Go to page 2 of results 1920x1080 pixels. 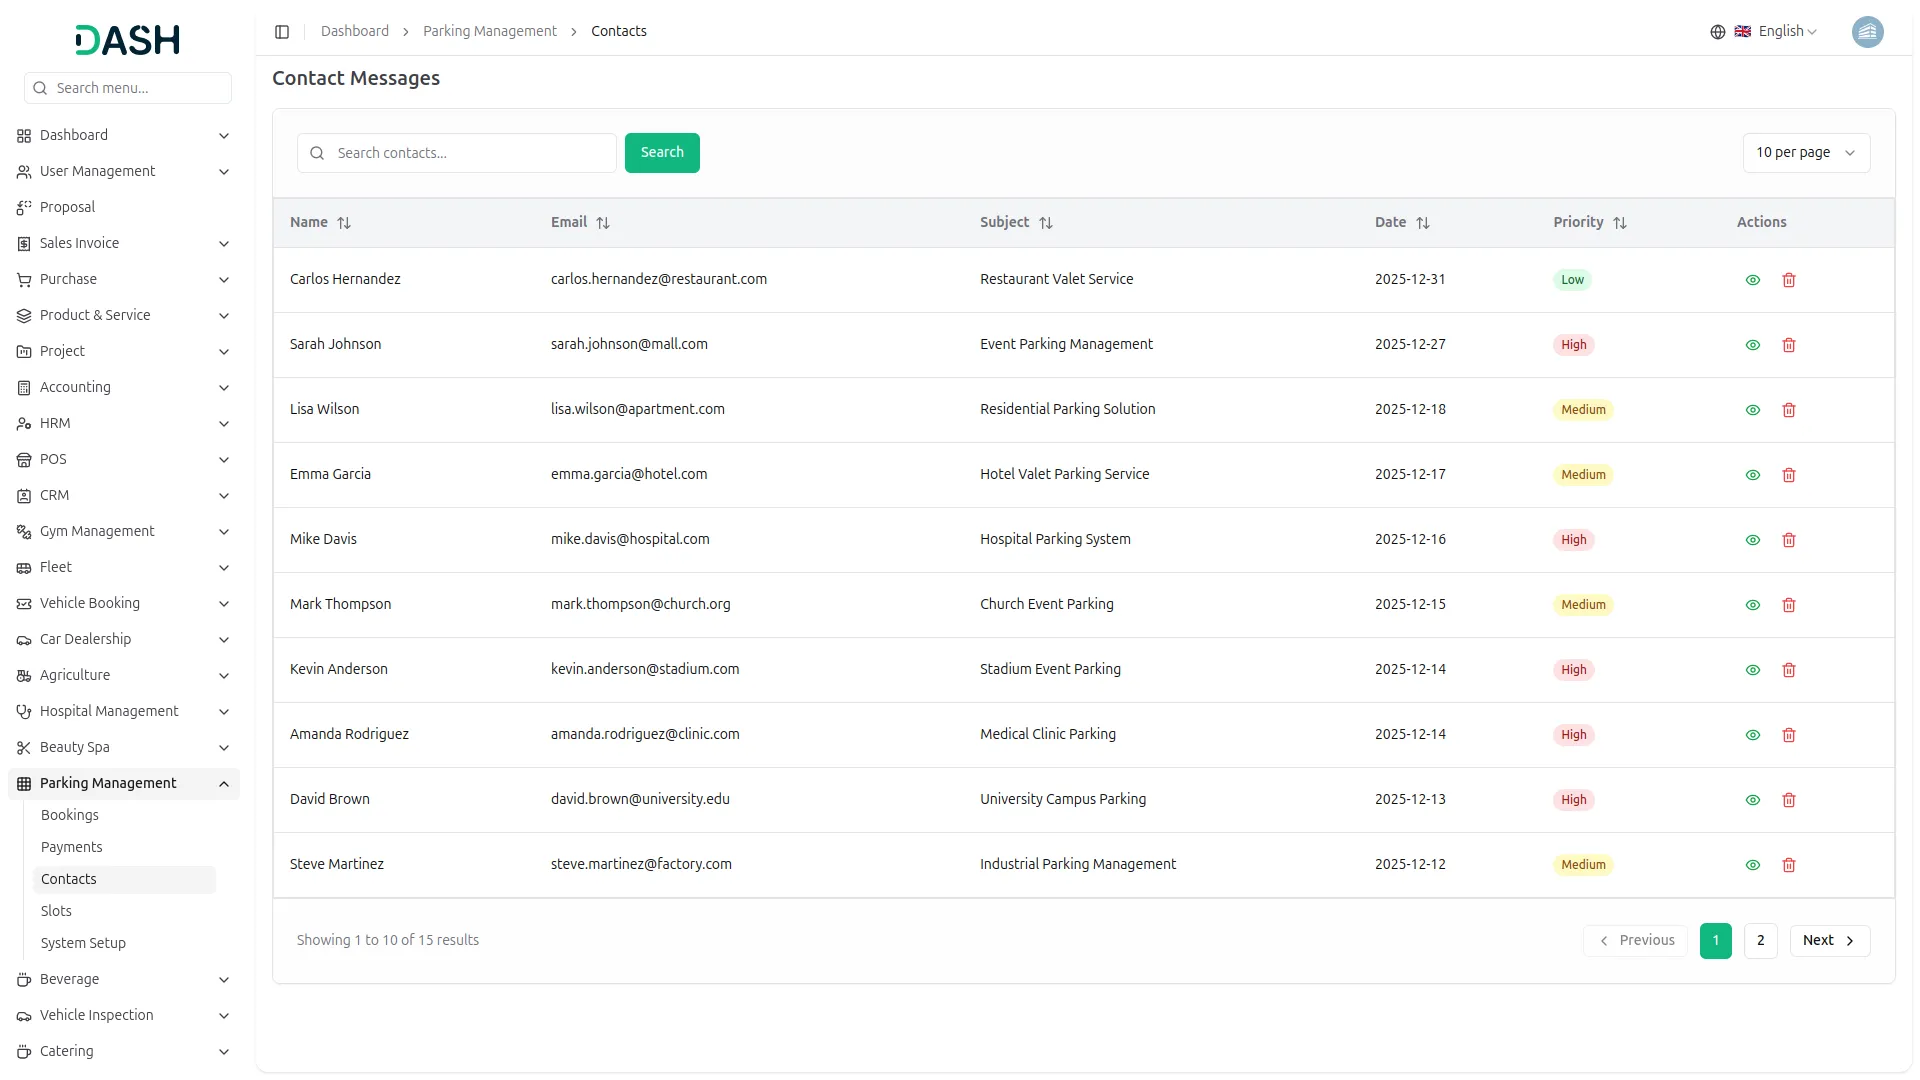click(x=1760, y=940)
